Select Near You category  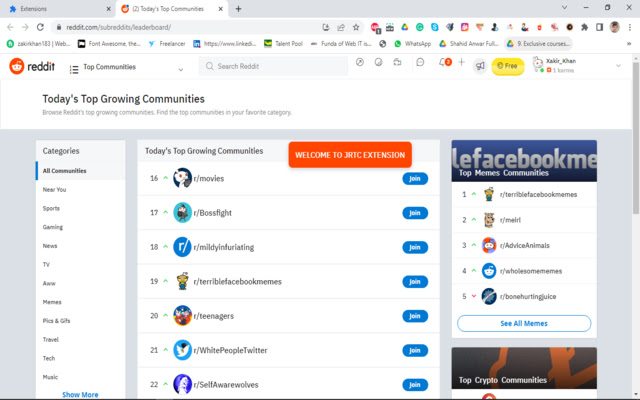tap(54, 189)
